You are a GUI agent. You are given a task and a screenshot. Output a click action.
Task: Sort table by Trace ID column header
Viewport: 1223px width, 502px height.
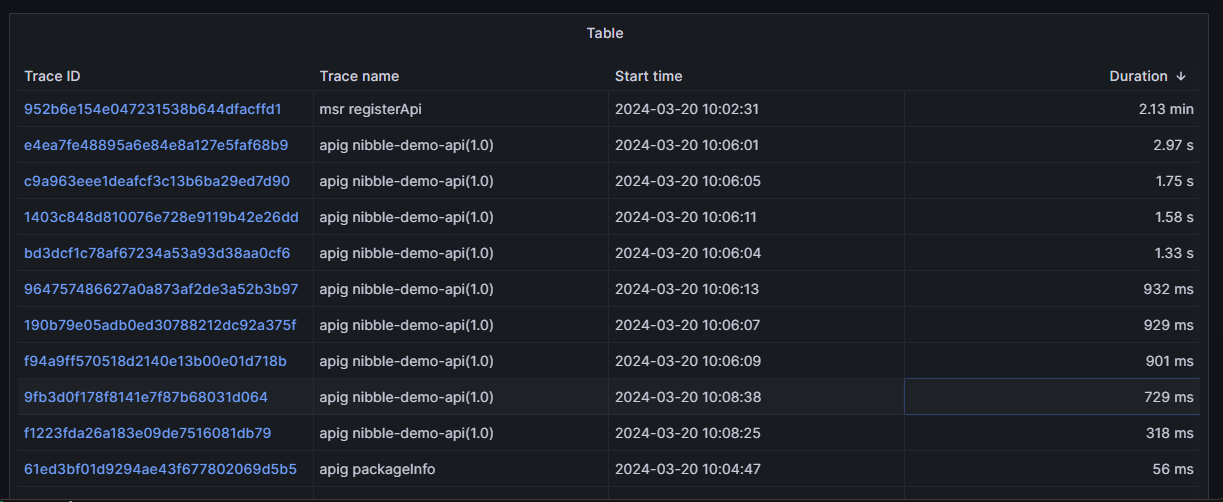click(52, 76)
